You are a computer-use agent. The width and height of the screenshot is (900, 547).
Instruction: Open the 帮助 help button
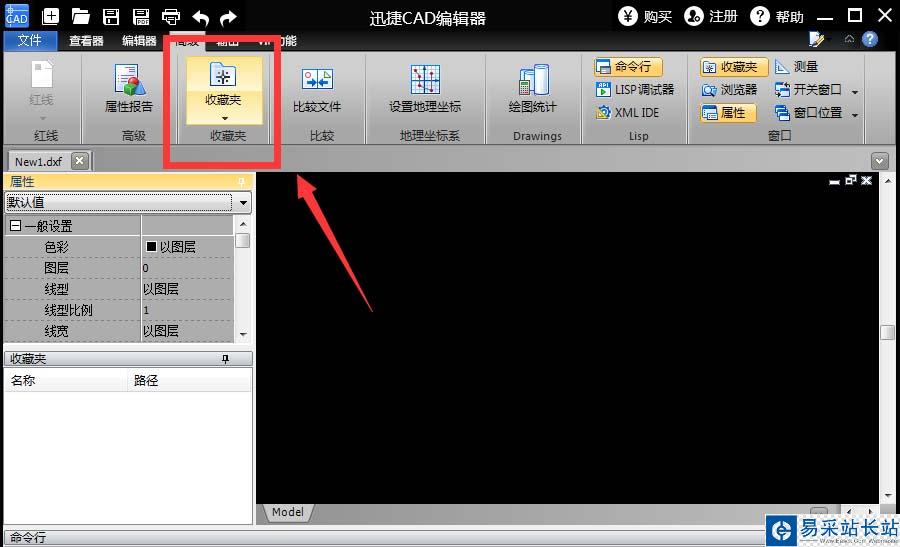coord(777,16)
